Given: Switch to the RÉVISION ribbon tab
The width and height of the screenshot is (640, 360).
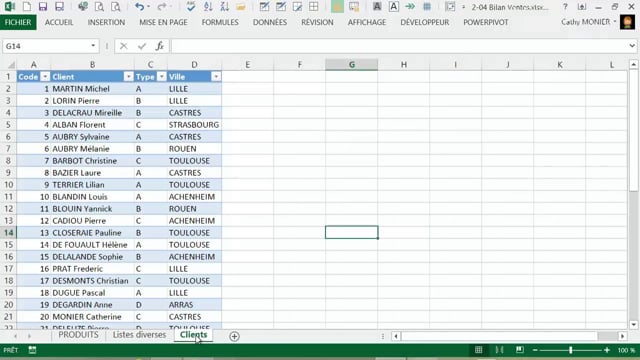Looking at the screenshot, I should 317,22.
